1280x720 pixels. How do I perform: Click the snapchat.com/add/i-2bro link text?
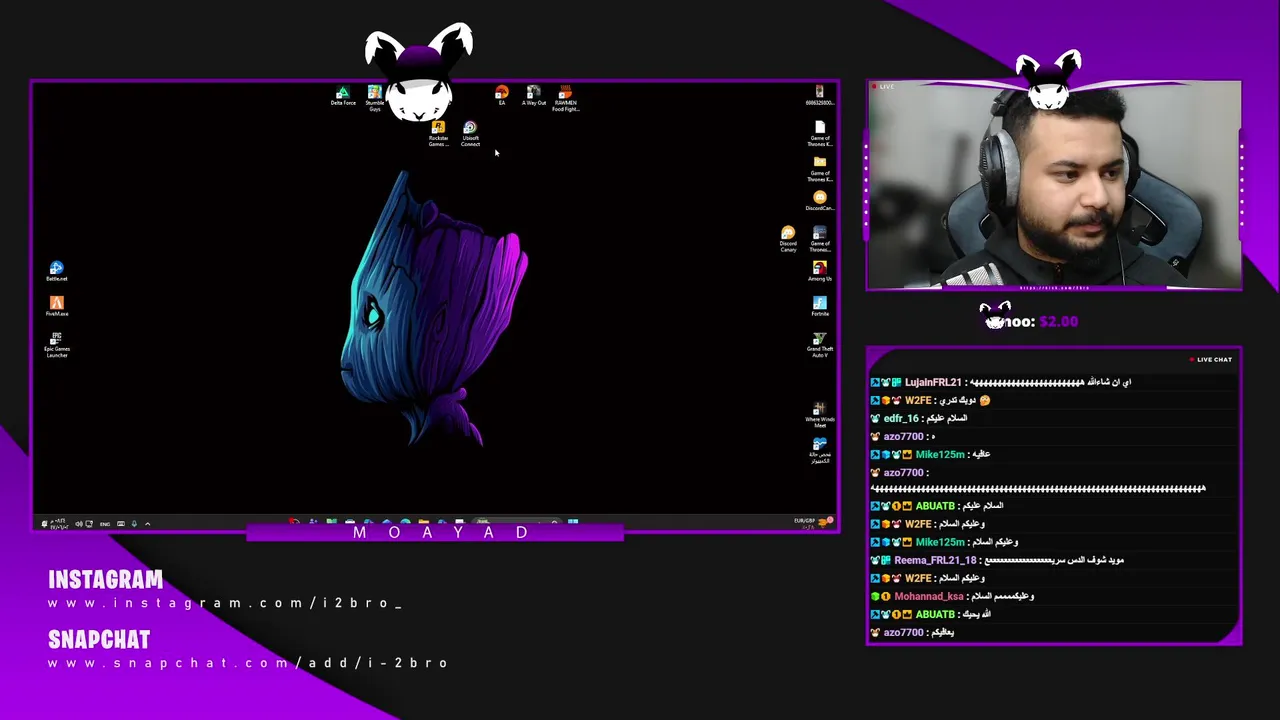point(248,663)
